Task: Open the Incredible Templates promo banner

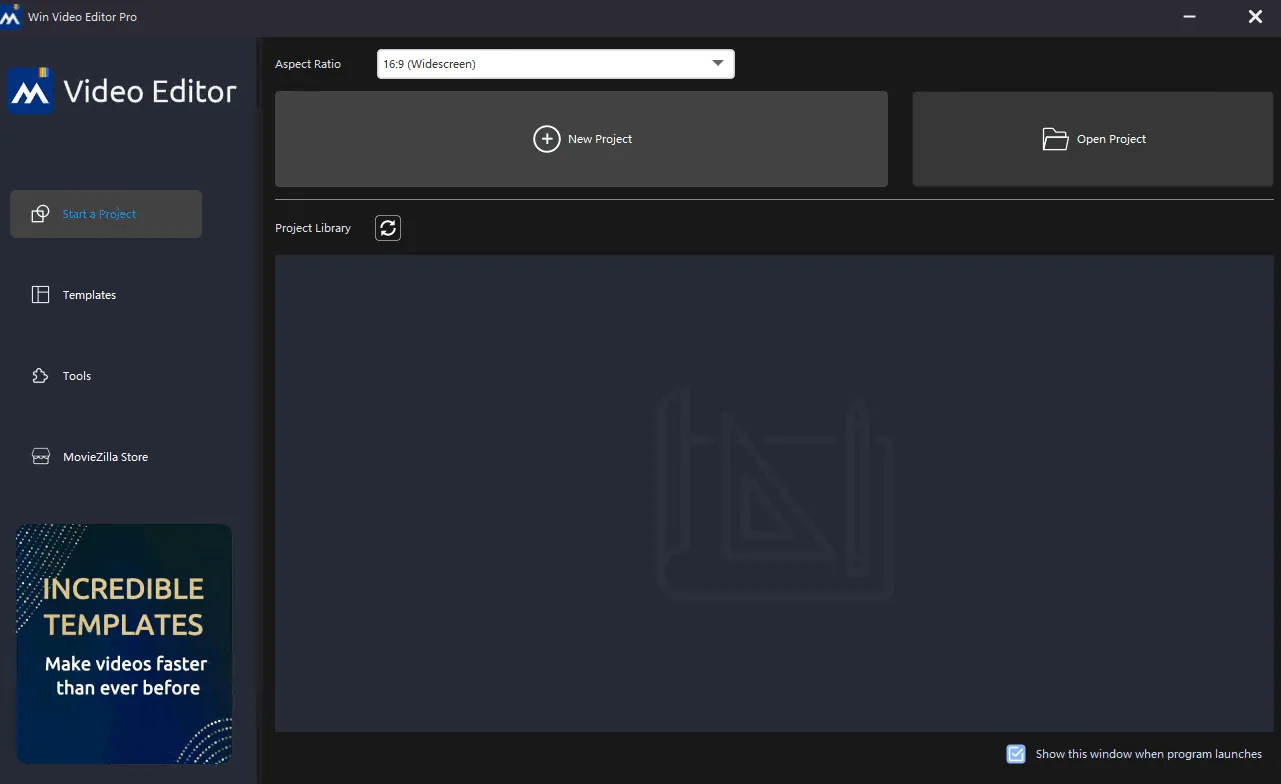Action: coord(124,644)
